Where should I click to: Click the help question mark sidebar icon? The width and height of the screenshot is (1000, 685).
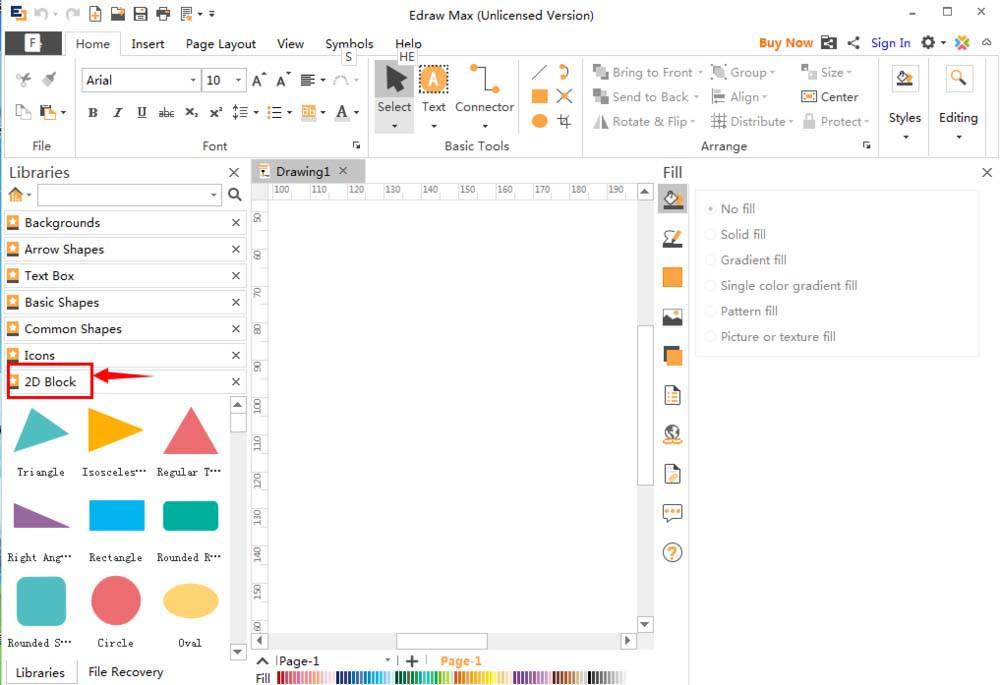point(672,552)
